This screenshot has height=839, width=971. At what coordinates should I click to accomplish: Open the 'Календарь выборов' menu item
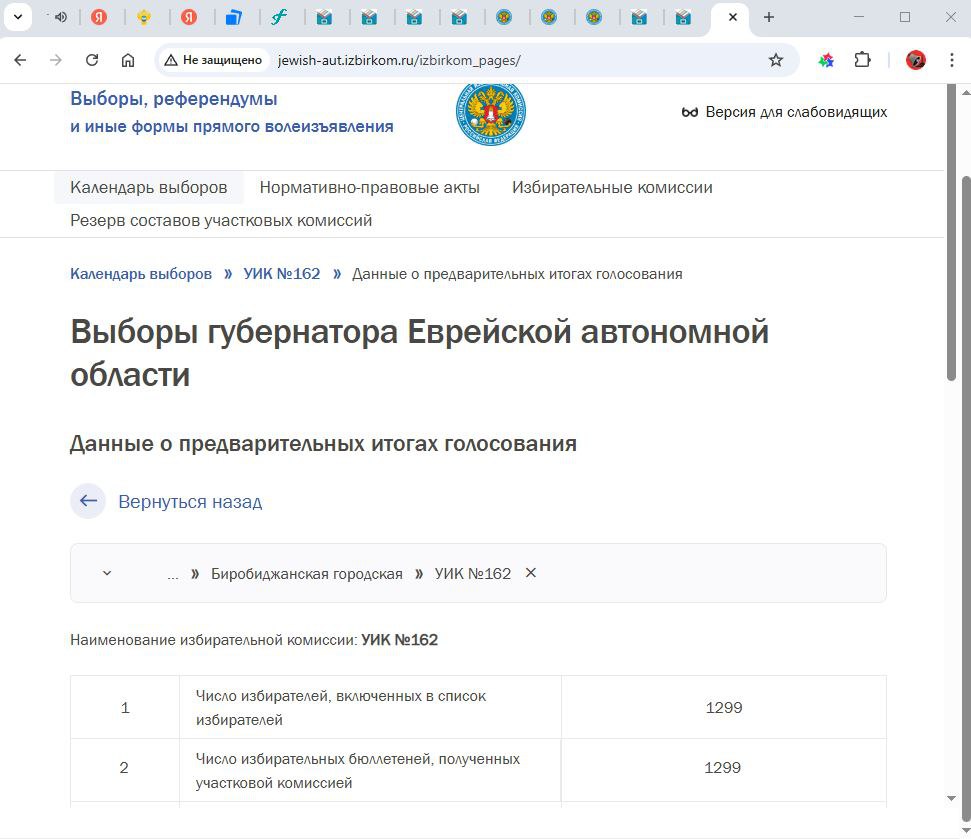pyautogui.click(x=149, y=187)
